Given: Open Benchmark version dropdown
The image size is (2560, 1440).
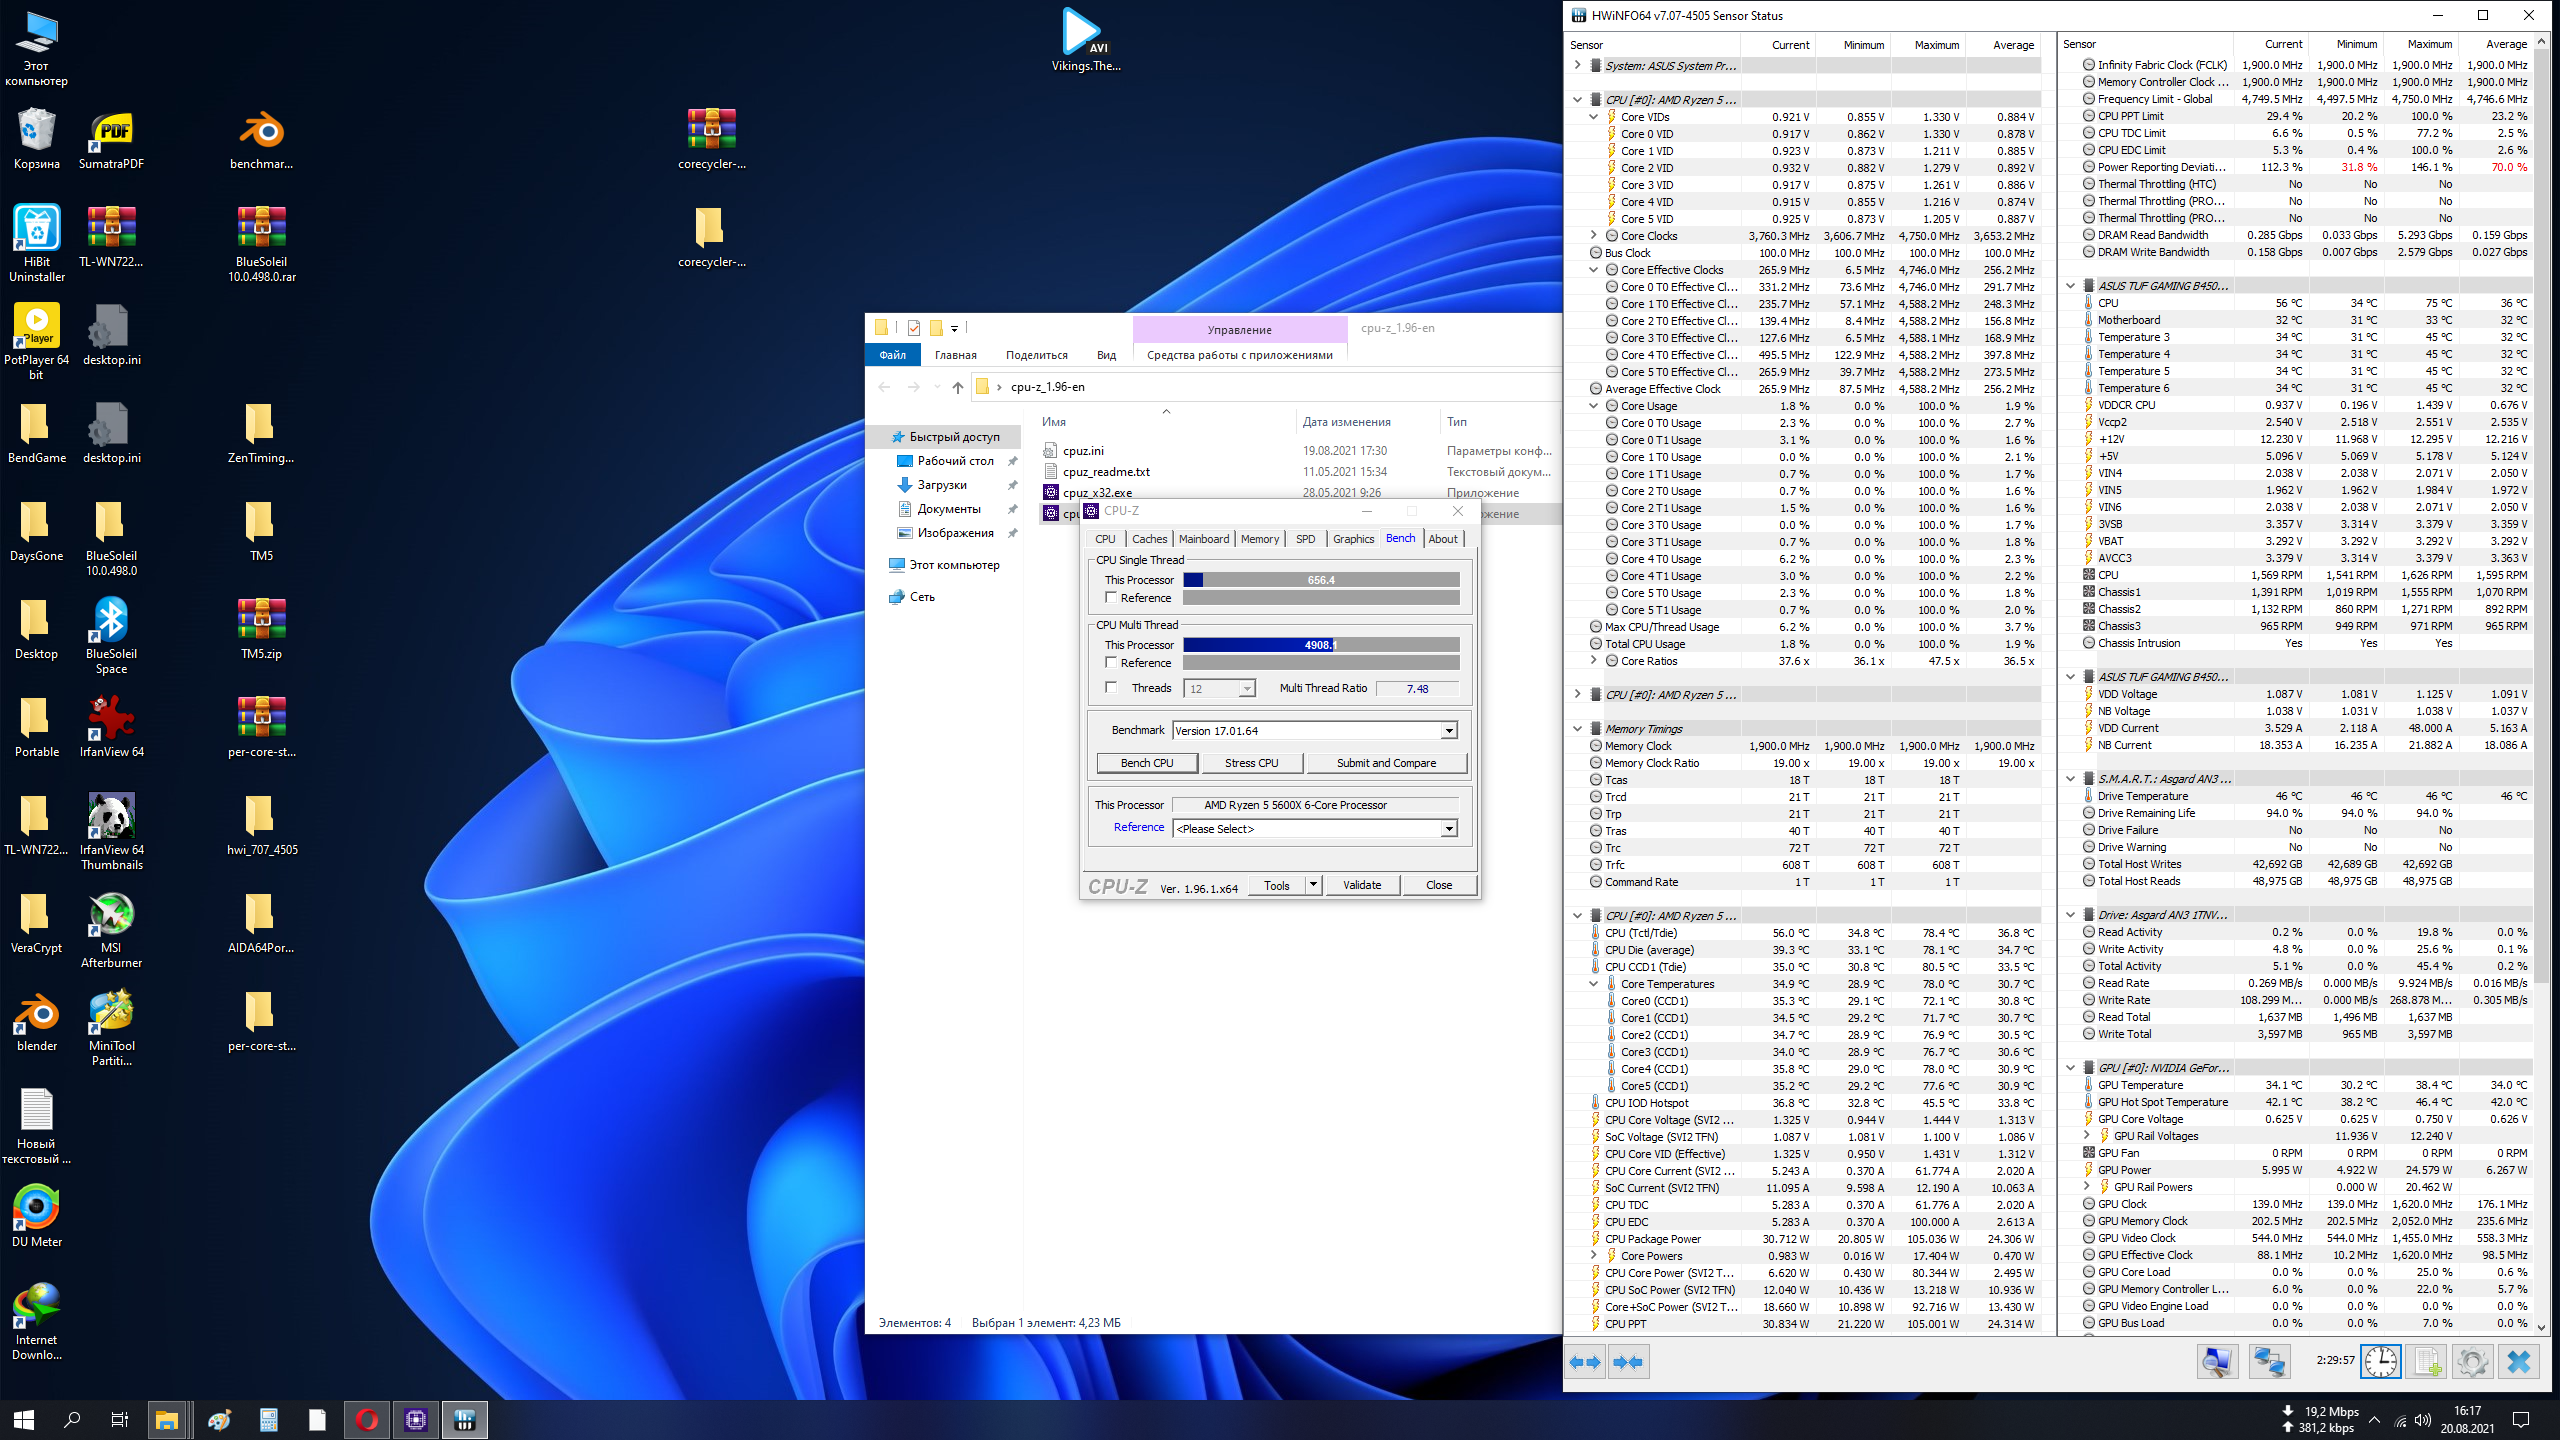Looking at the screenshot, I should [1448, 731].
